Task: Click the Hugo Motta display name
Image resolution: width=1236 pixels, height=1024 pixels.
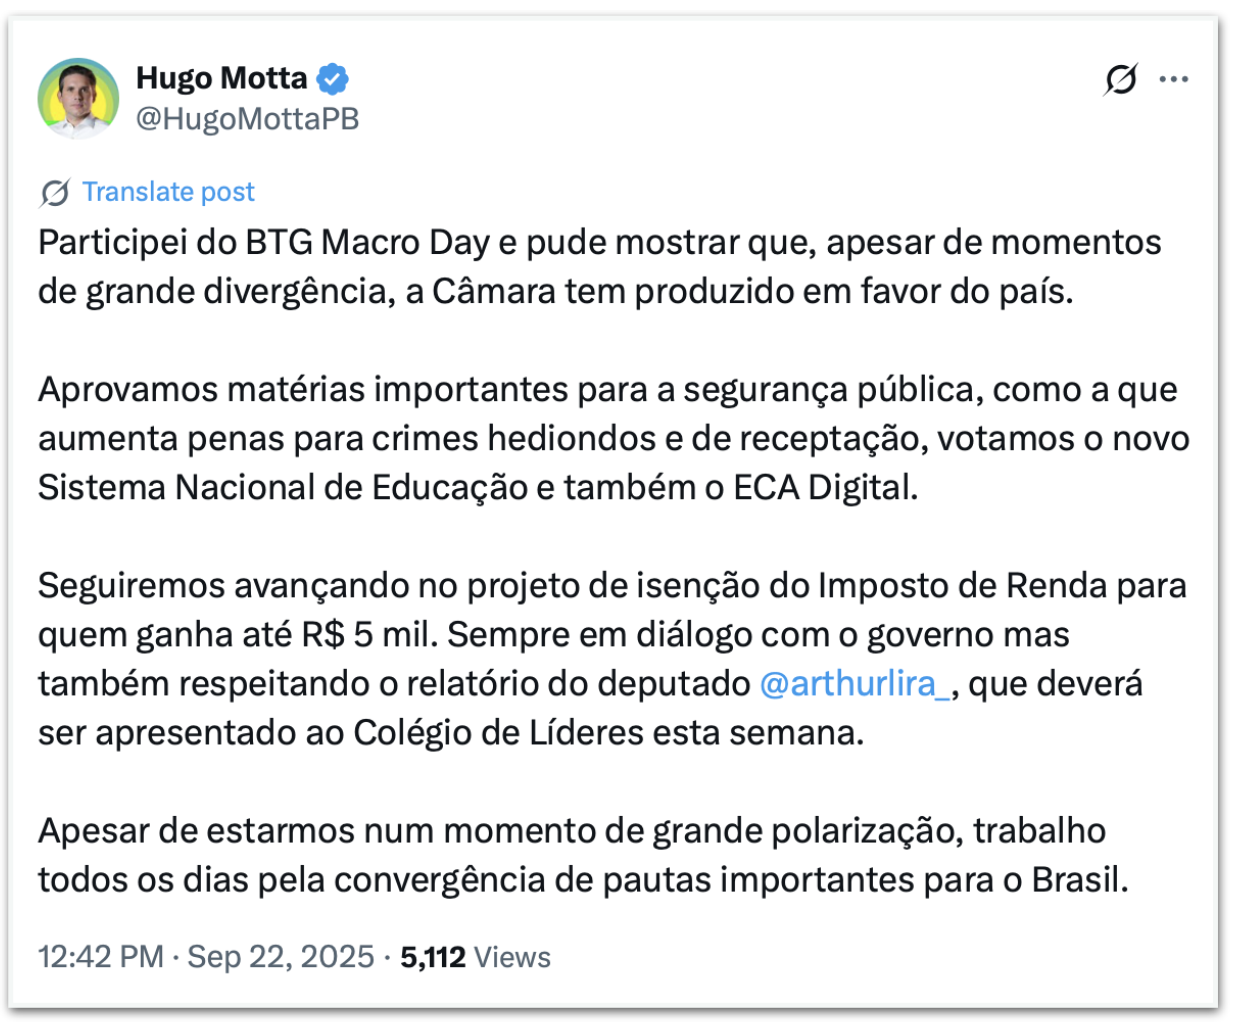Action: pyautogui.click(x=222, y=78)
